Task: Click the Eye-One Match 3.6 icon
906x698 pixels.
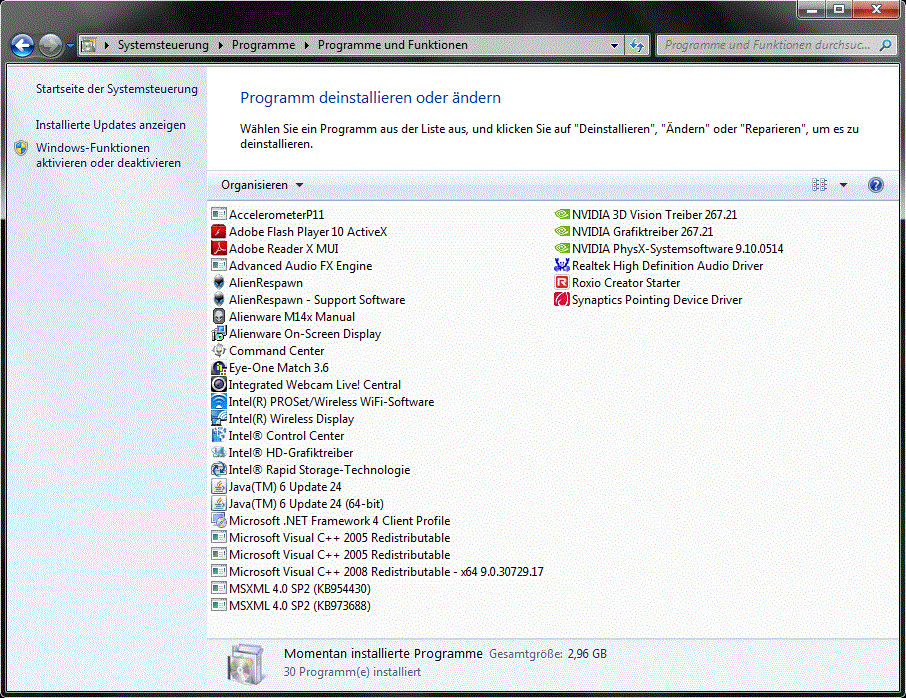Action: [x=218, y=367]
